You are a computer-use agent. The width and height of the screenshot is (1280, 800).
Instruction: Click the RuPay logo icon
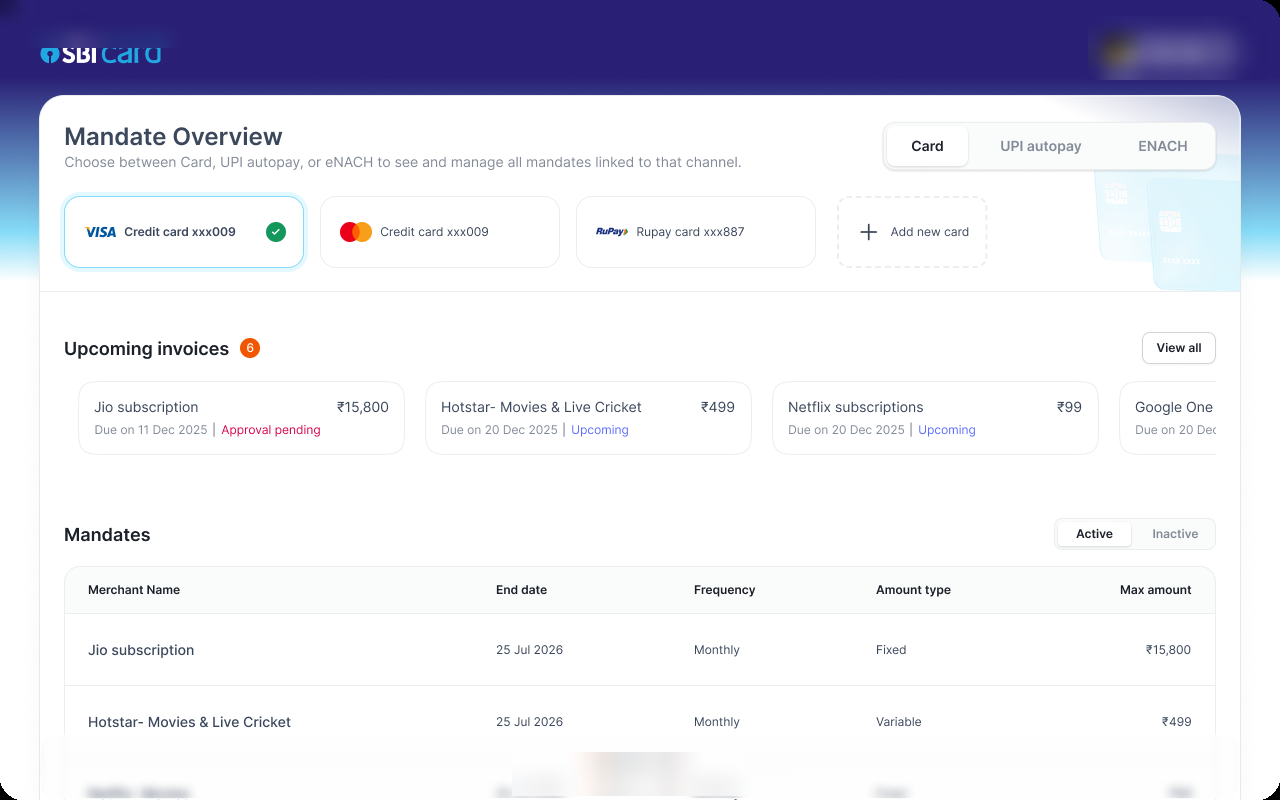tap(612, 232)
